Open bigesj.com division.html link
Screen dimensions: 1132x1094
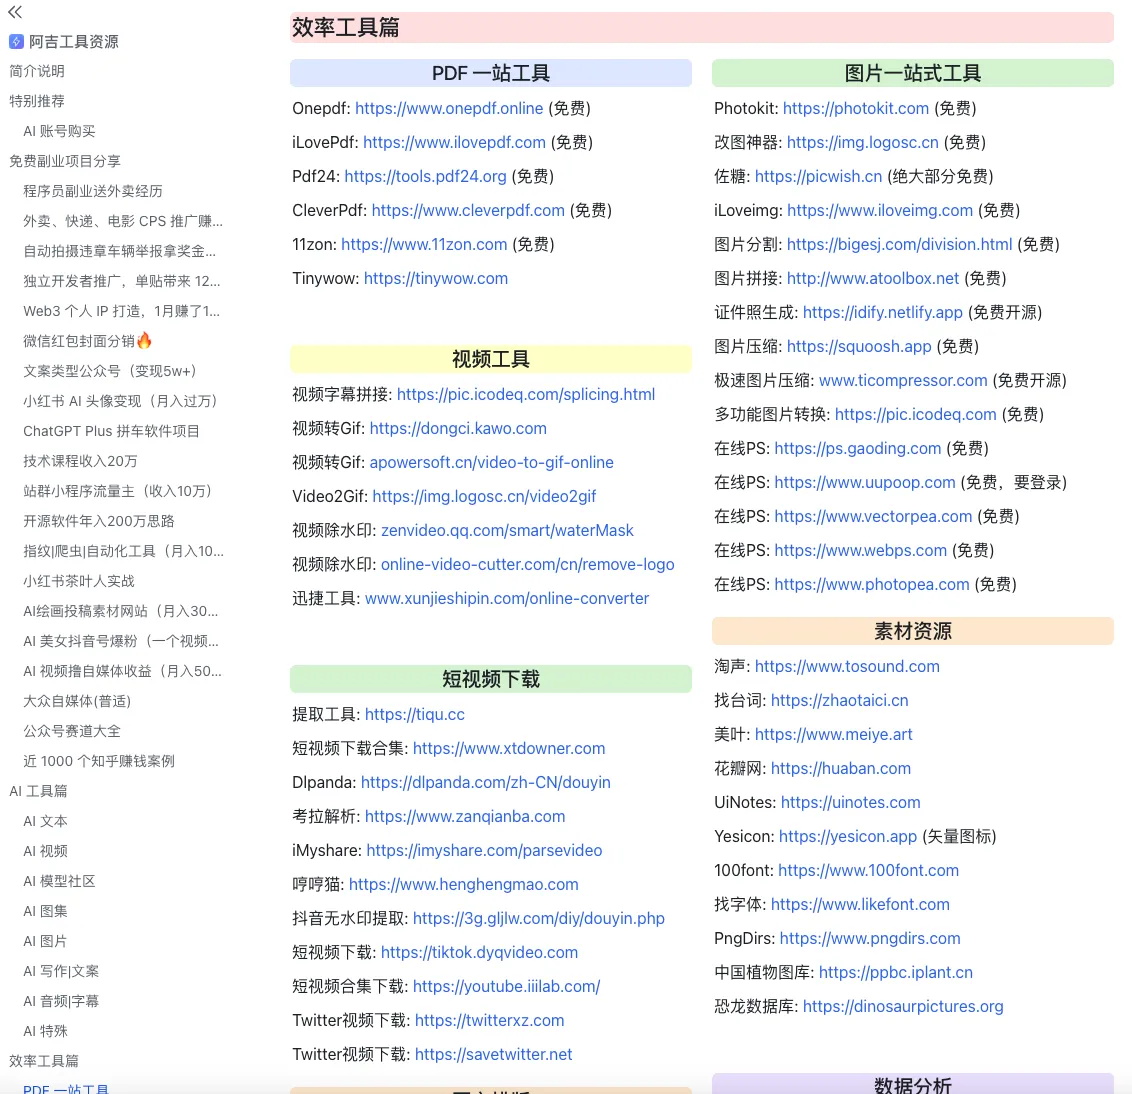[x=900, y=244]
